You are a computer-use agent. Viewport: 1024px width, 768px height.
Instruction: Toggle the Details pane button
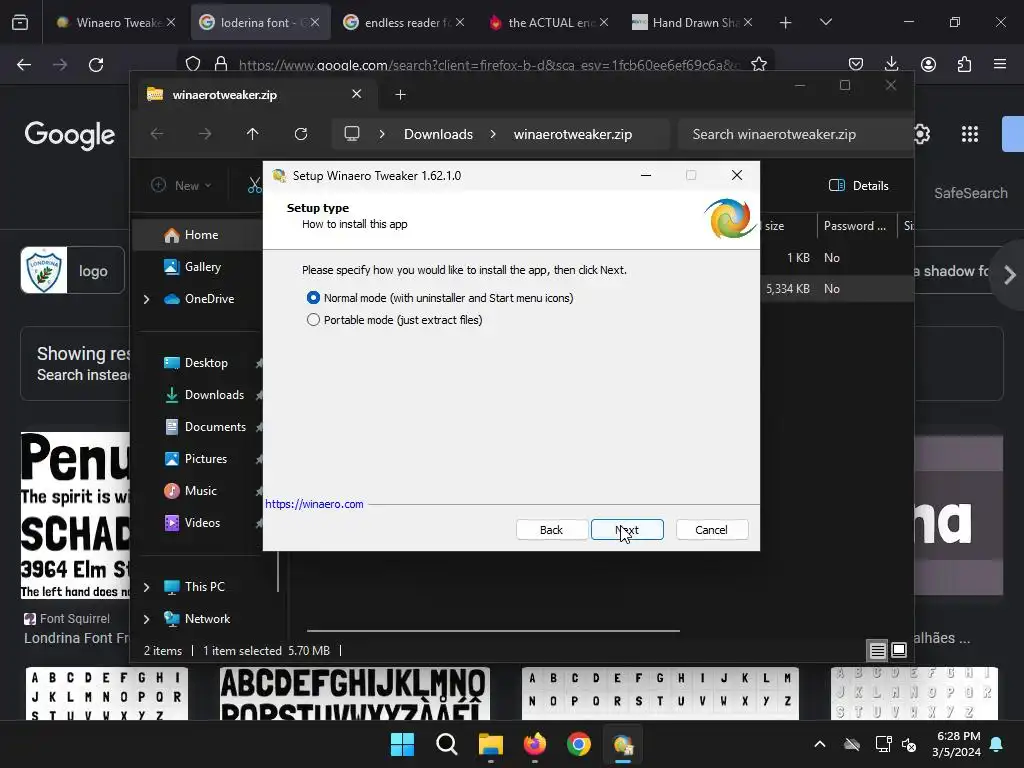(859, 185)
